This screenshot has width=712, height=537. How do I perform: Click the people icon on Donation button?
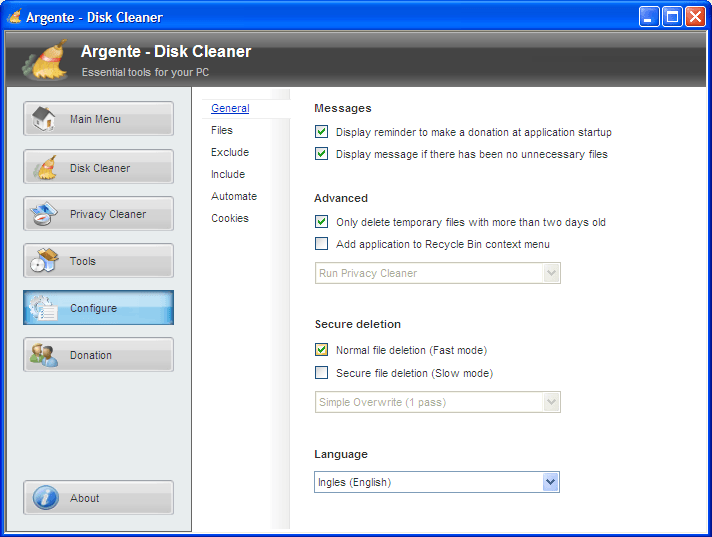44,355
